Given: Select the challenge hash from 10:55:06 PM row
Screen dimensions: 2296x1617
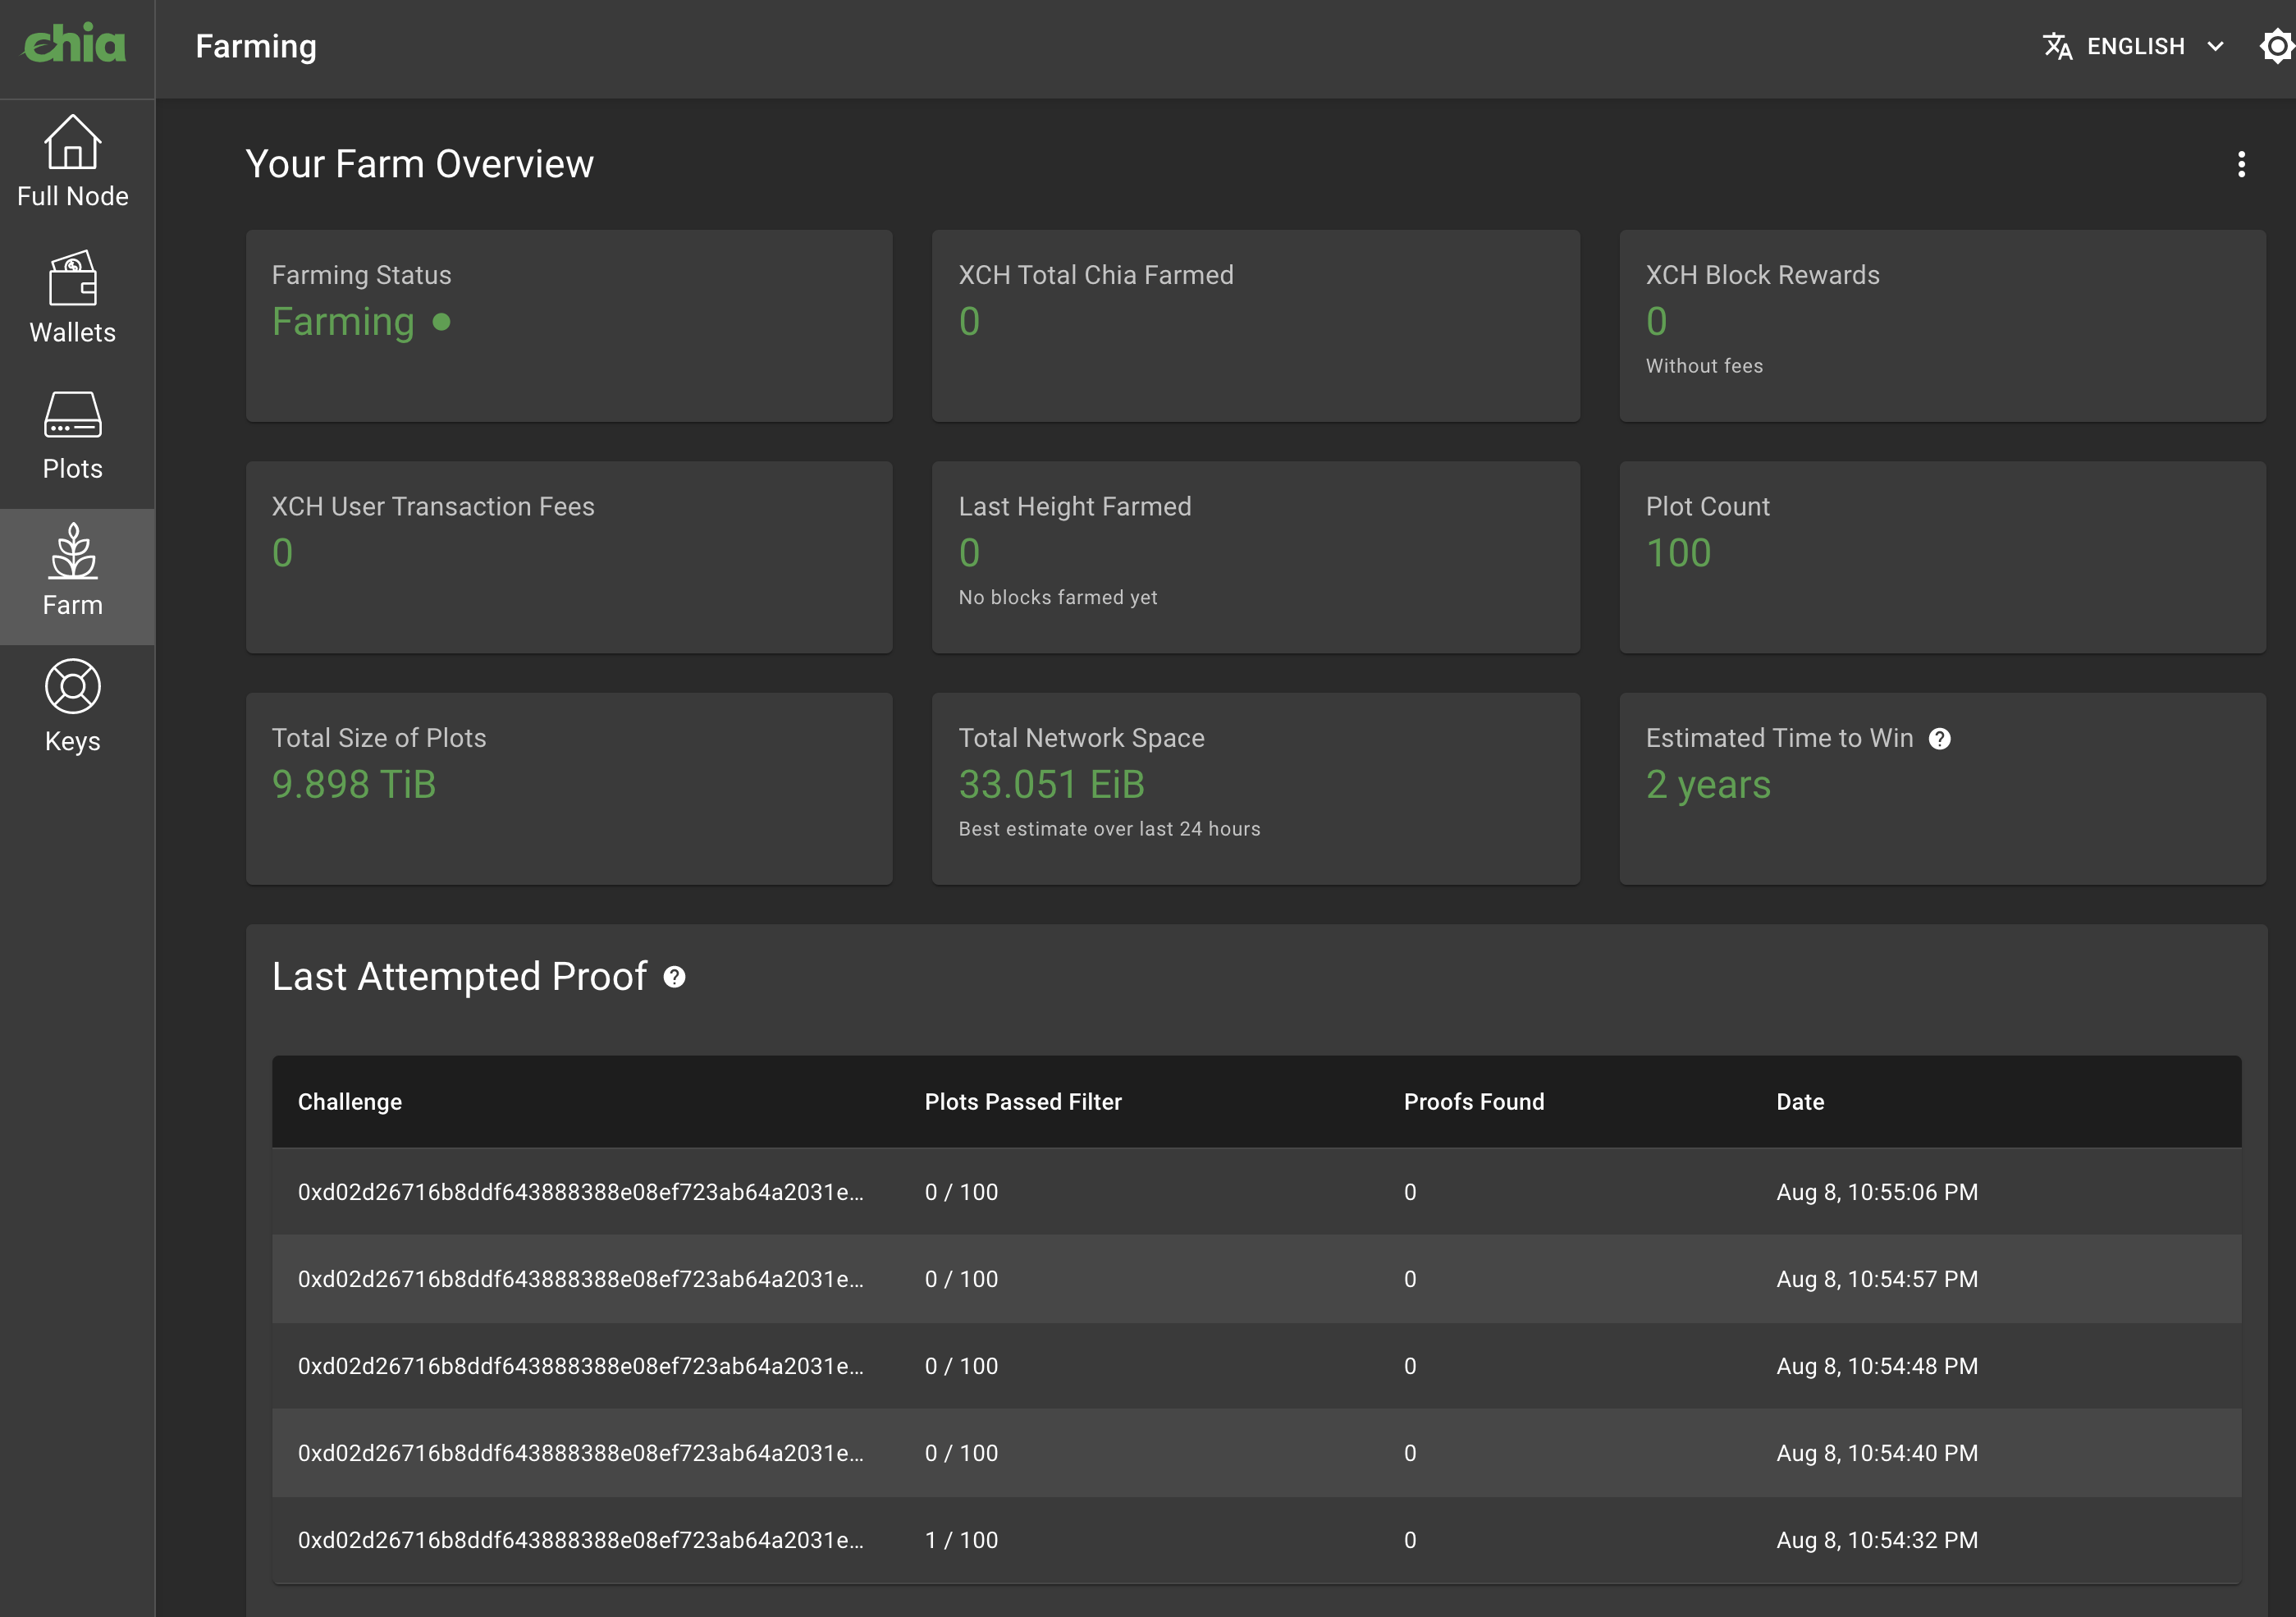Looking at the screenshot, I should tap(581, 1192).
